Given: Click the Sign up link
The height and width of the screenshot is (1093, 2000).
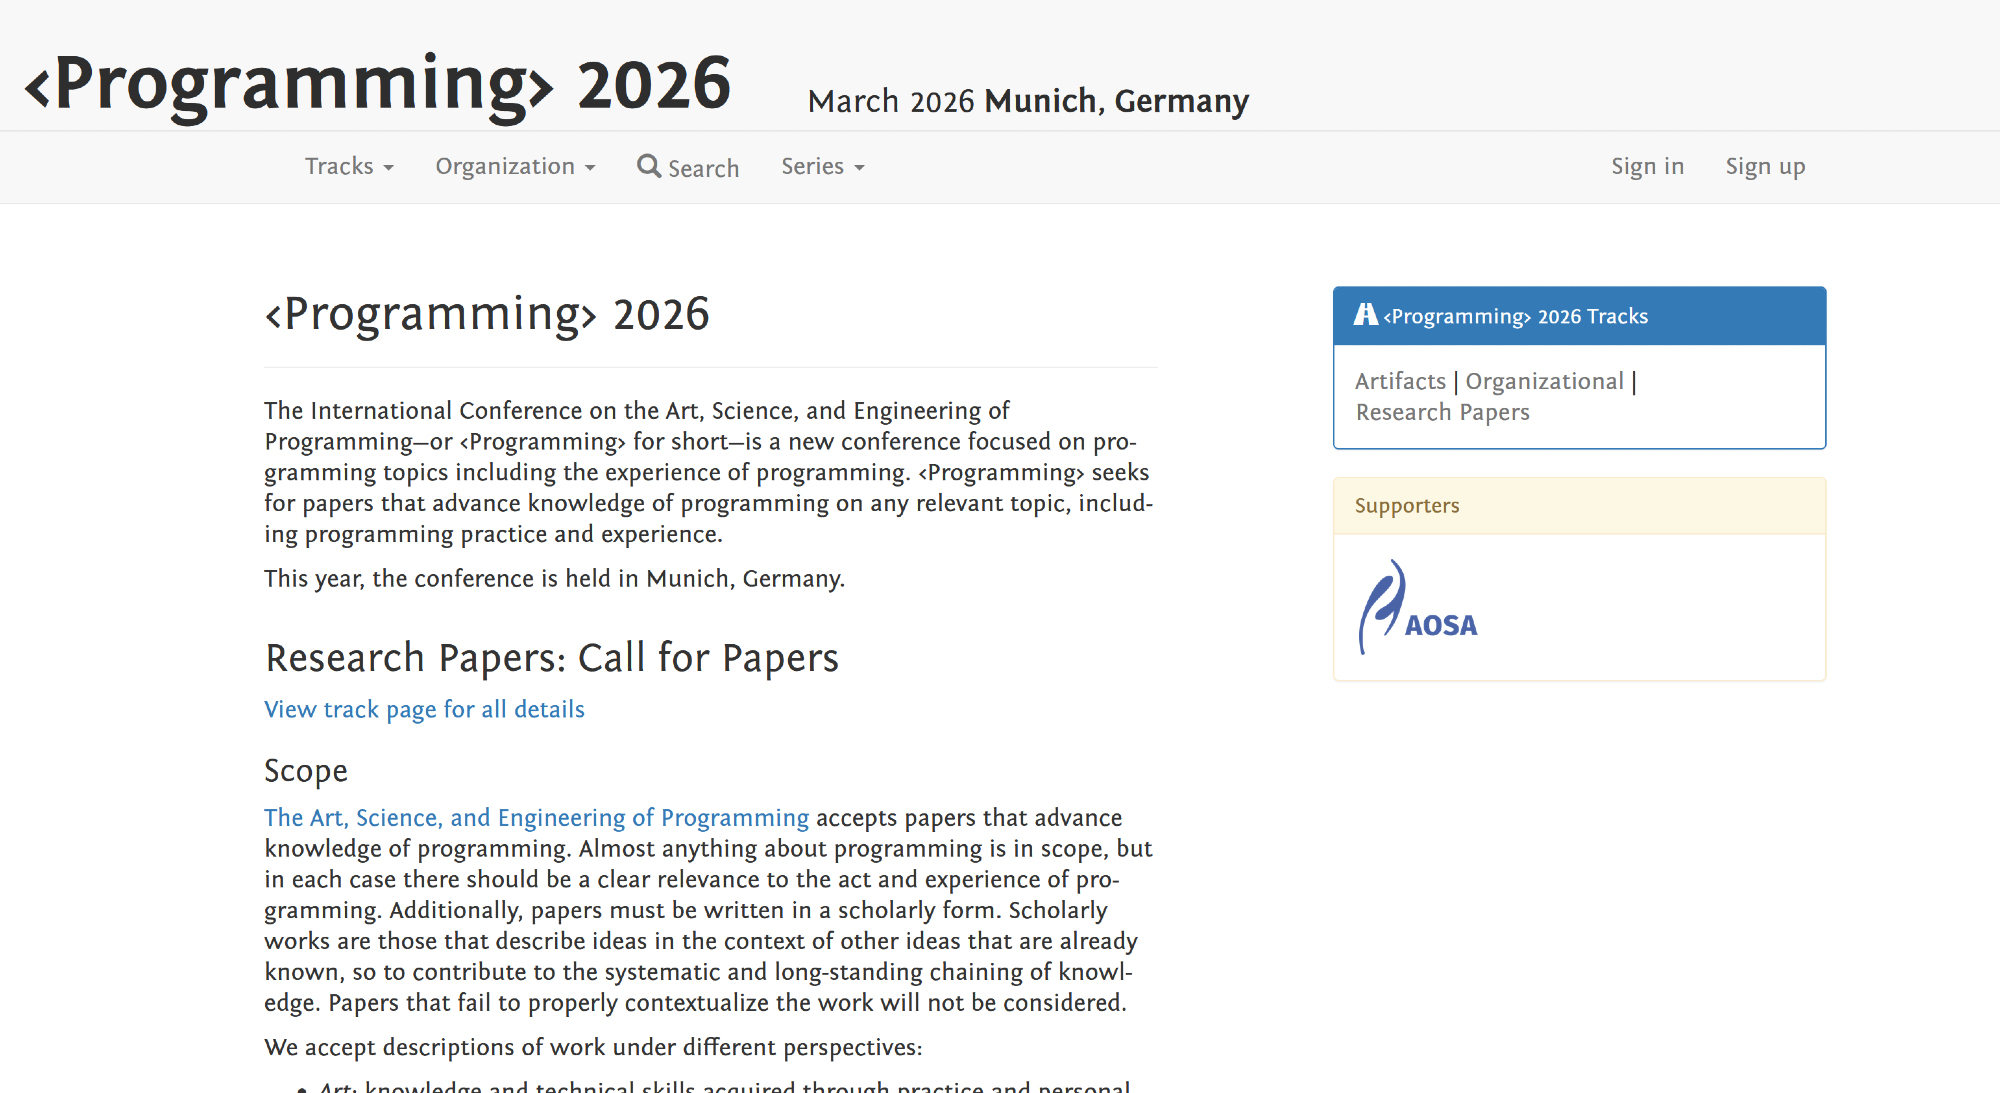Looking at the screenshot, I should [1765, 166].
